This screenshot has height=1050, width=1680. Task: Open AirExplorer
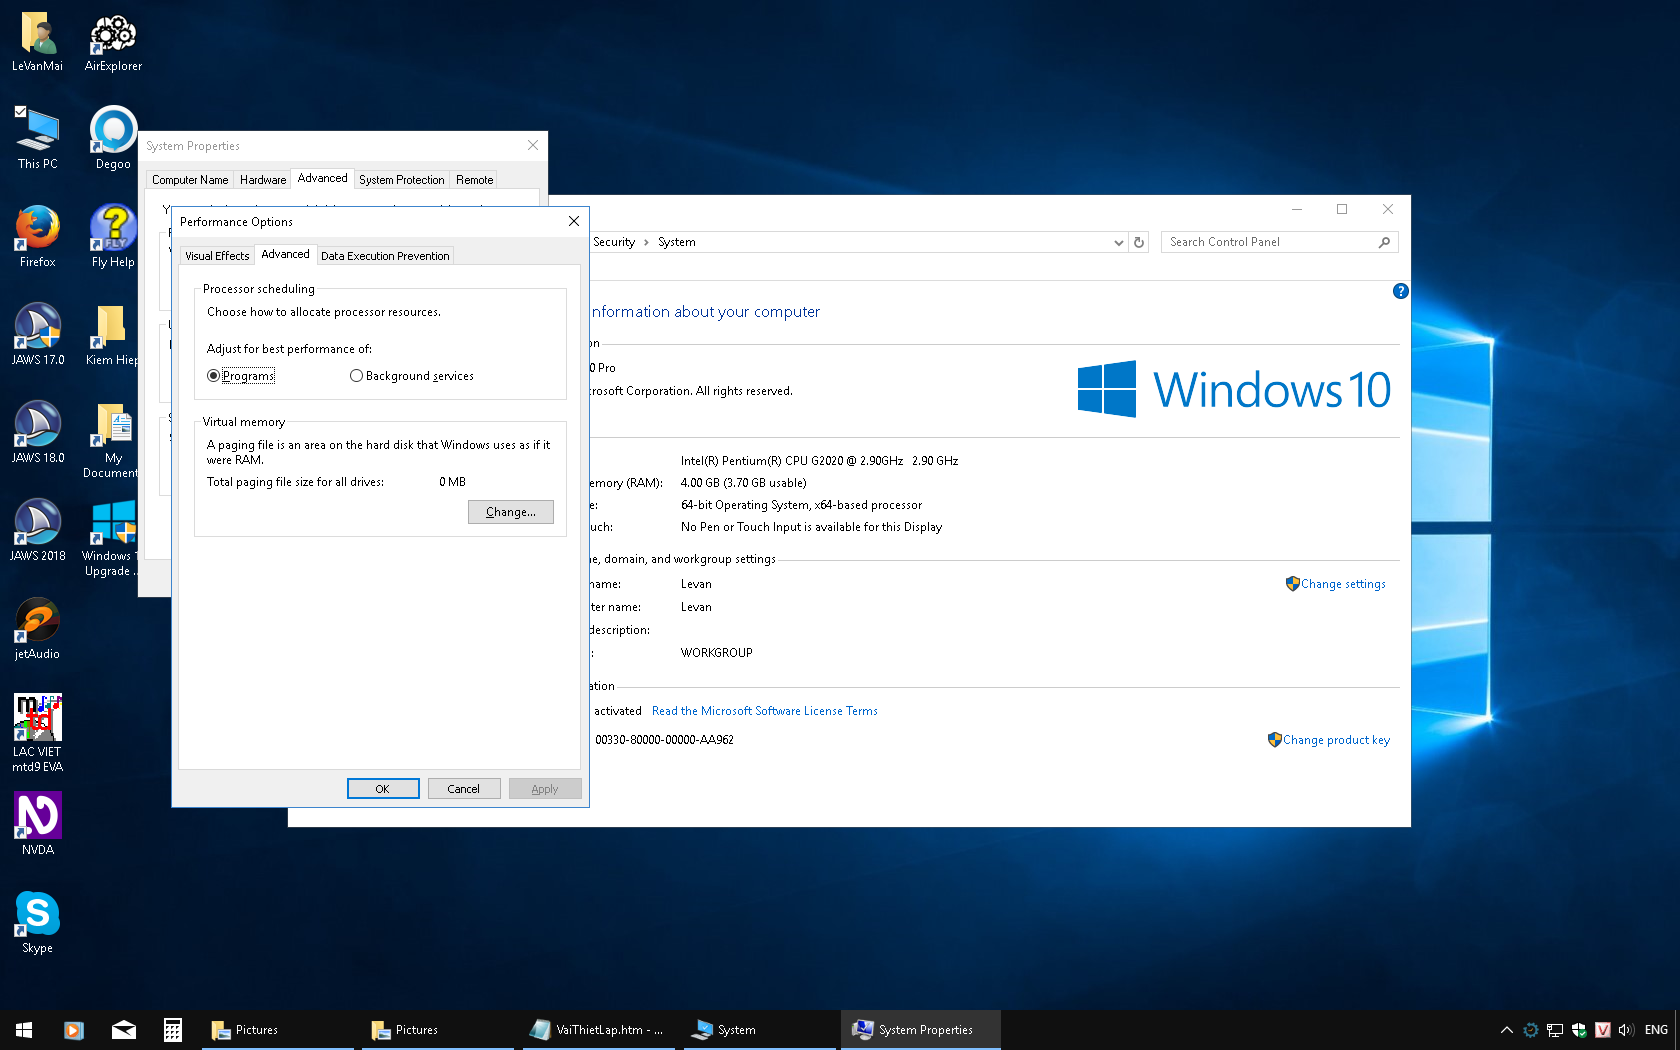point(111,33)
